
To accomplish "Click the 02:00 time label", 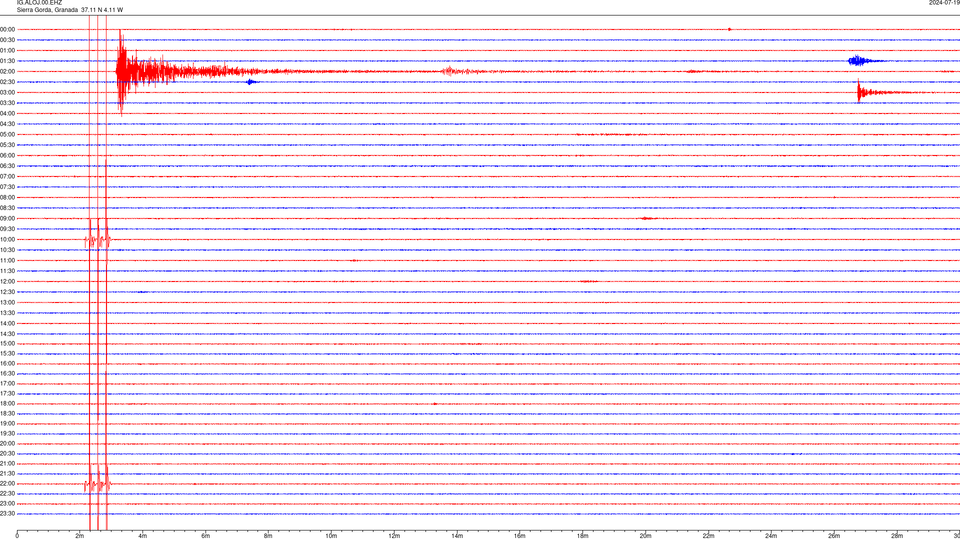I will 7,72.
